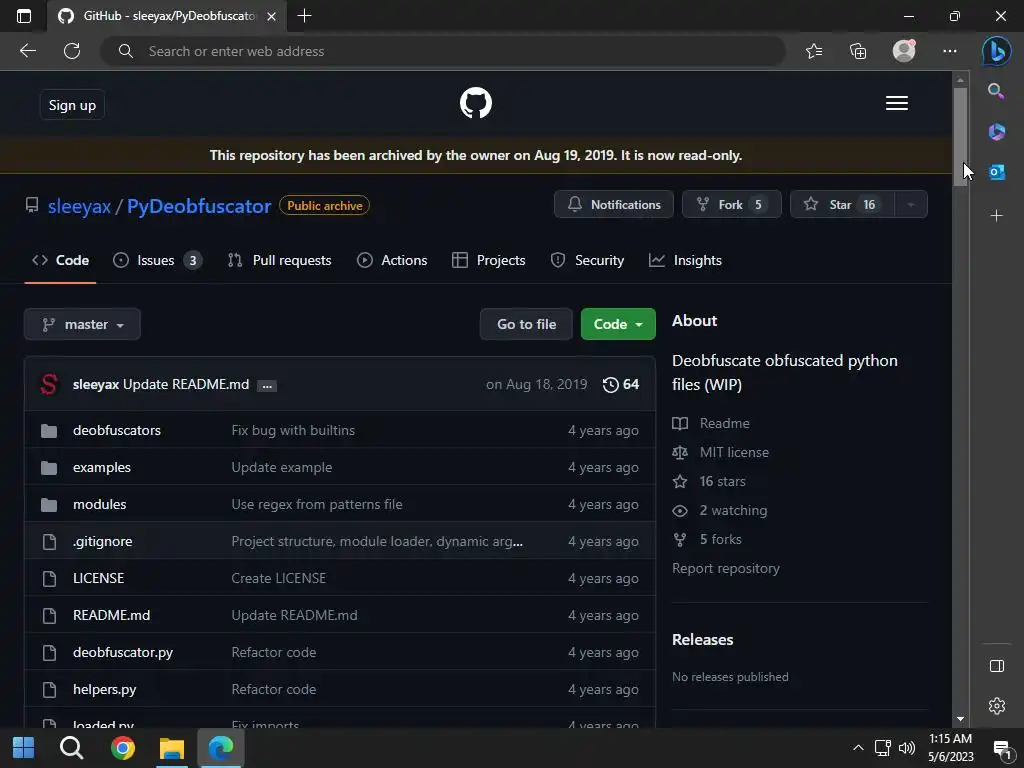This screenshot has height=768, width=1024.
Task: Open the LICENSE file
Action: (99, 579)
